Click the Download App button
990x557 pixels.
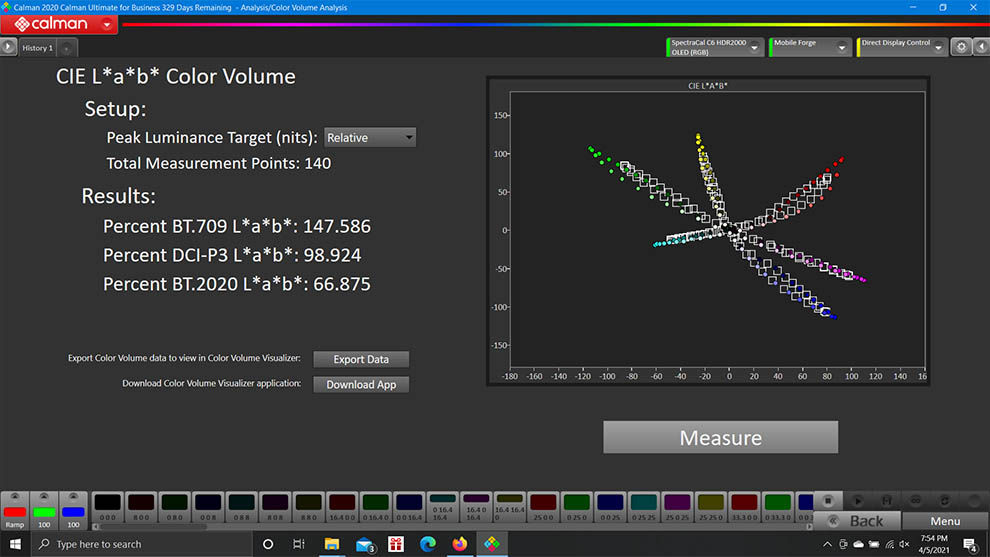pos(361,385)
